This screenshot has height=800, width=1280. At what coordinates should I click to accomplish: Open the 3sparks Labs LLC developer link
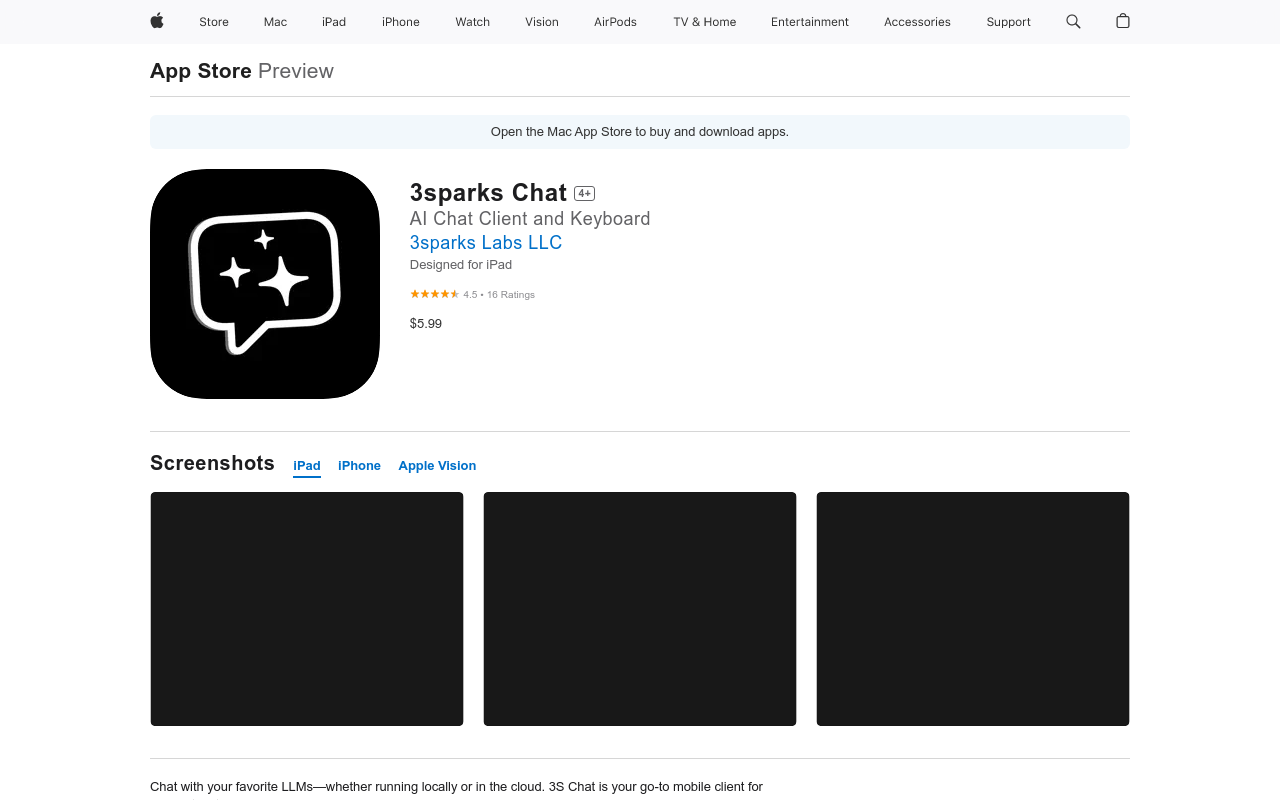(486, 243)
